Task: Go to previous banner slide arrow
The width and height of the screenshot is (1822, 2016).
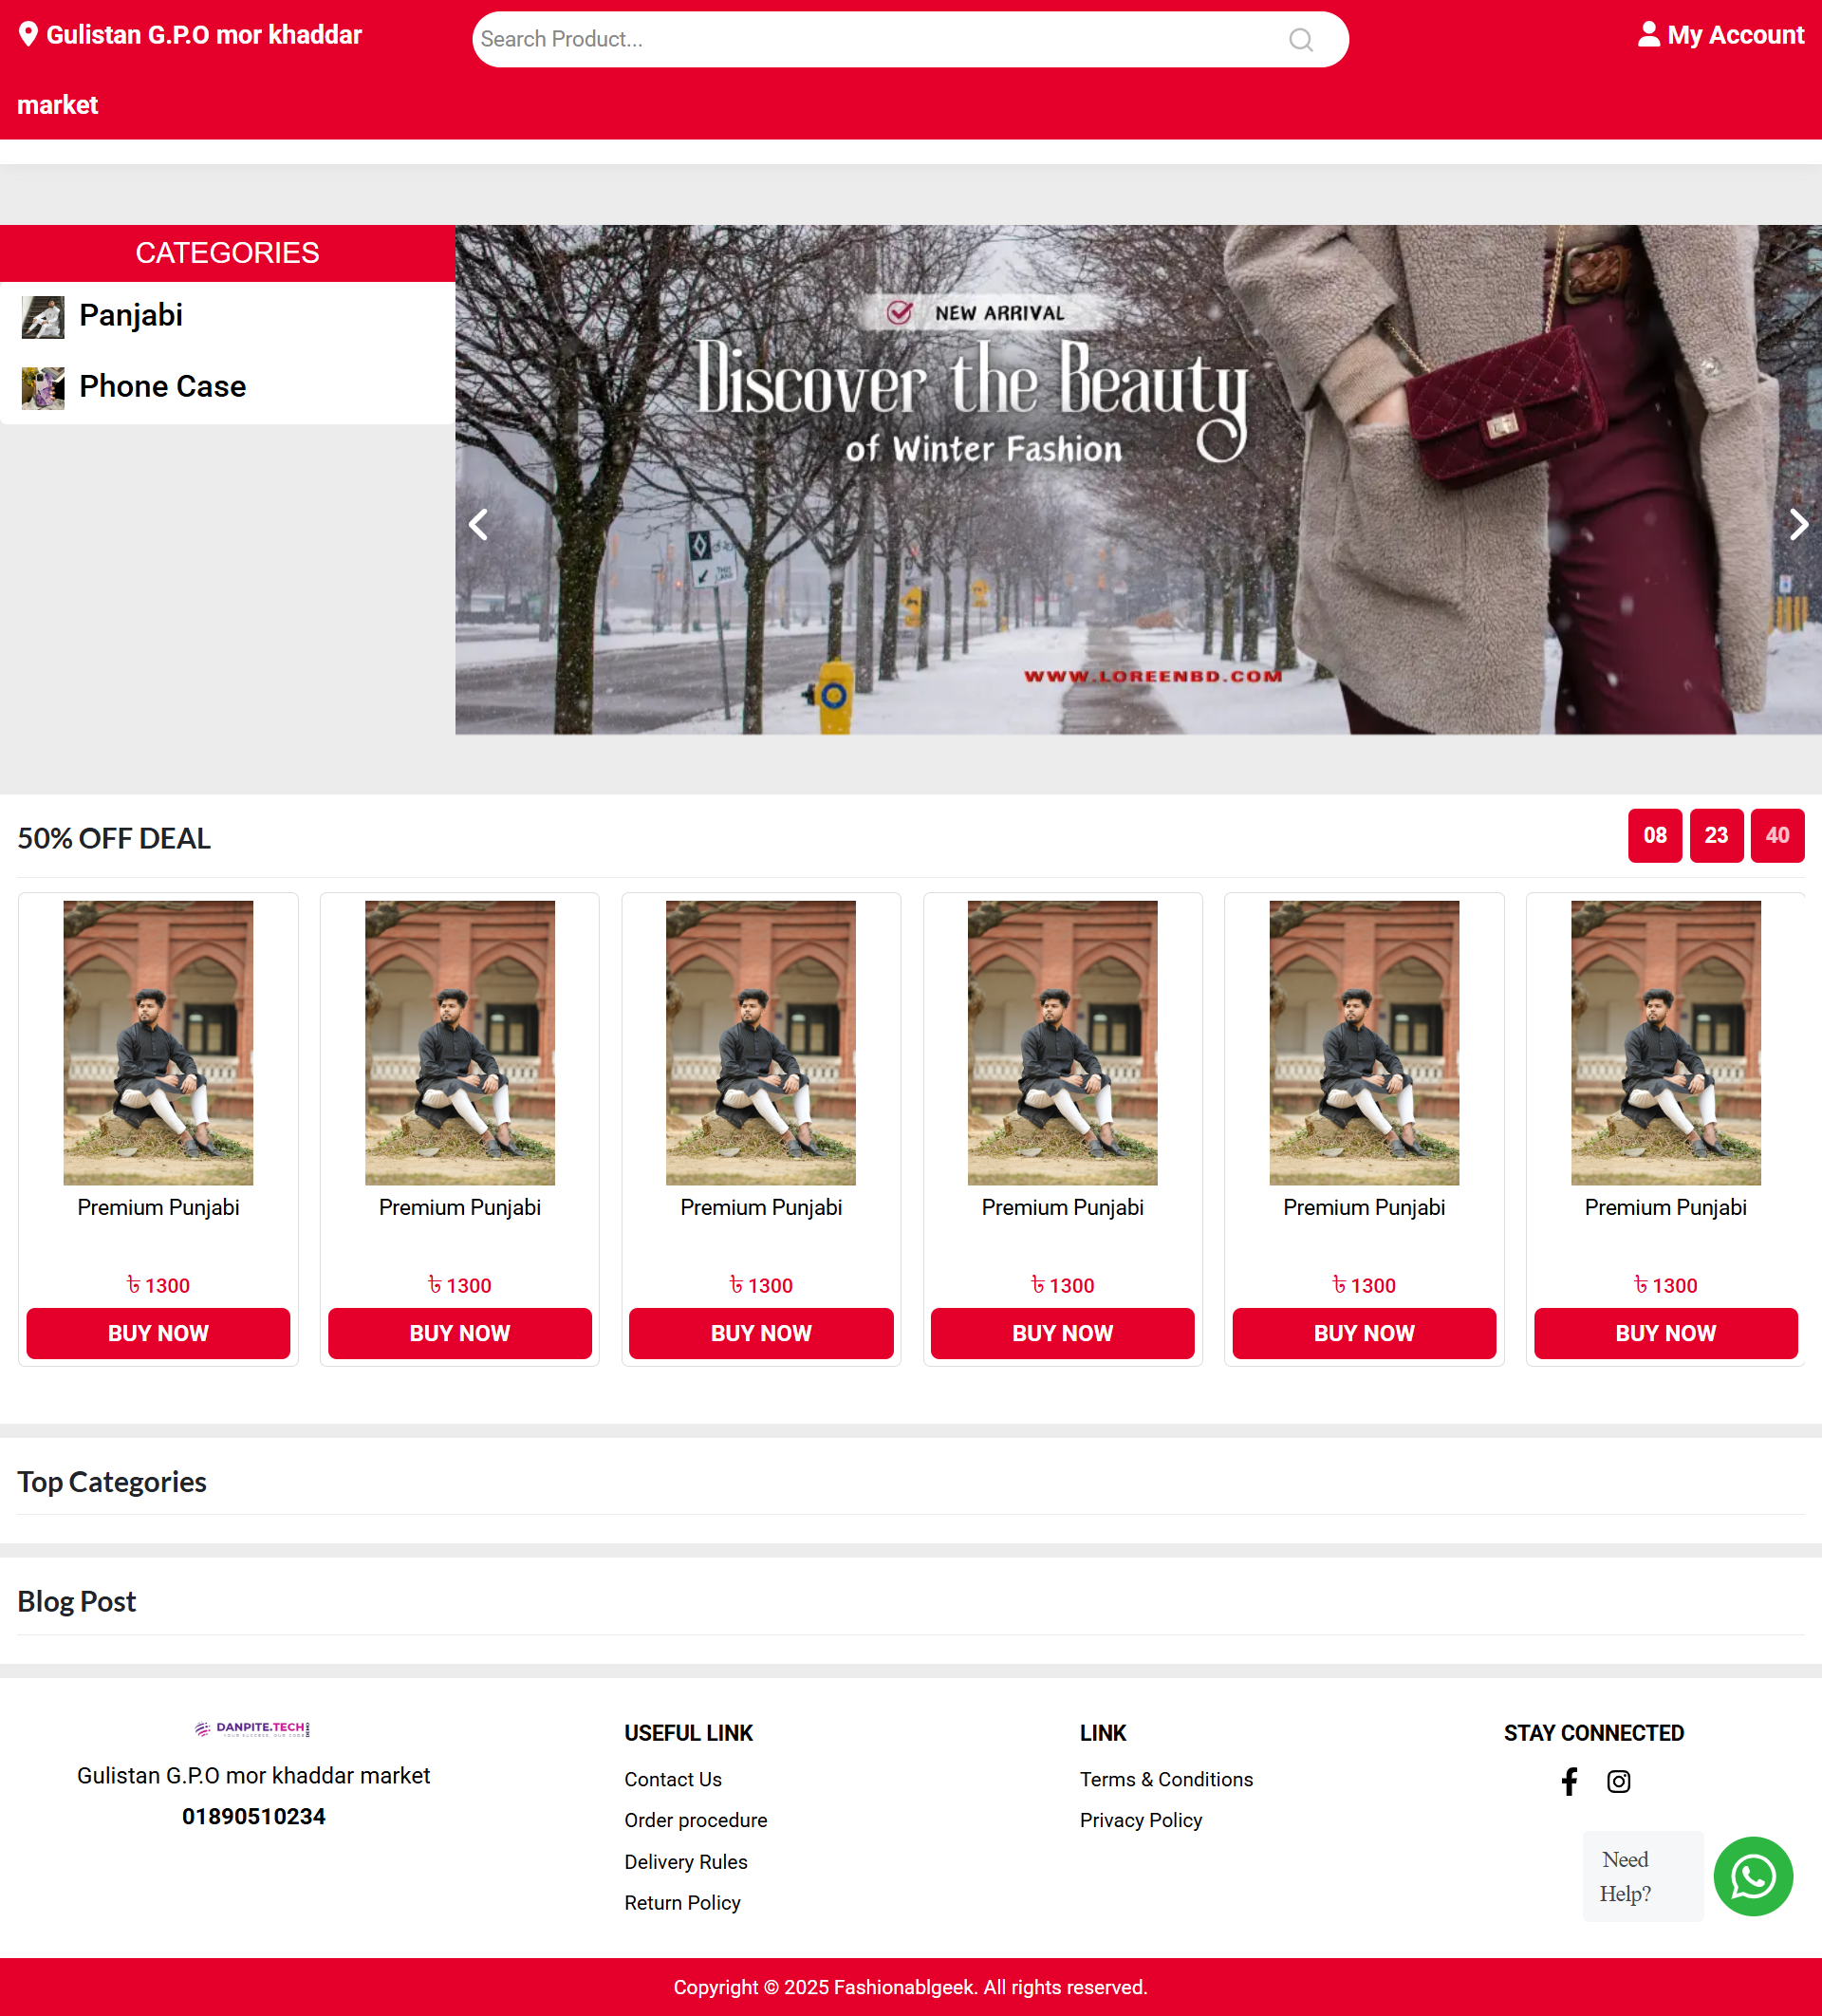Action: pyautogui.click(x=479, y=524)
